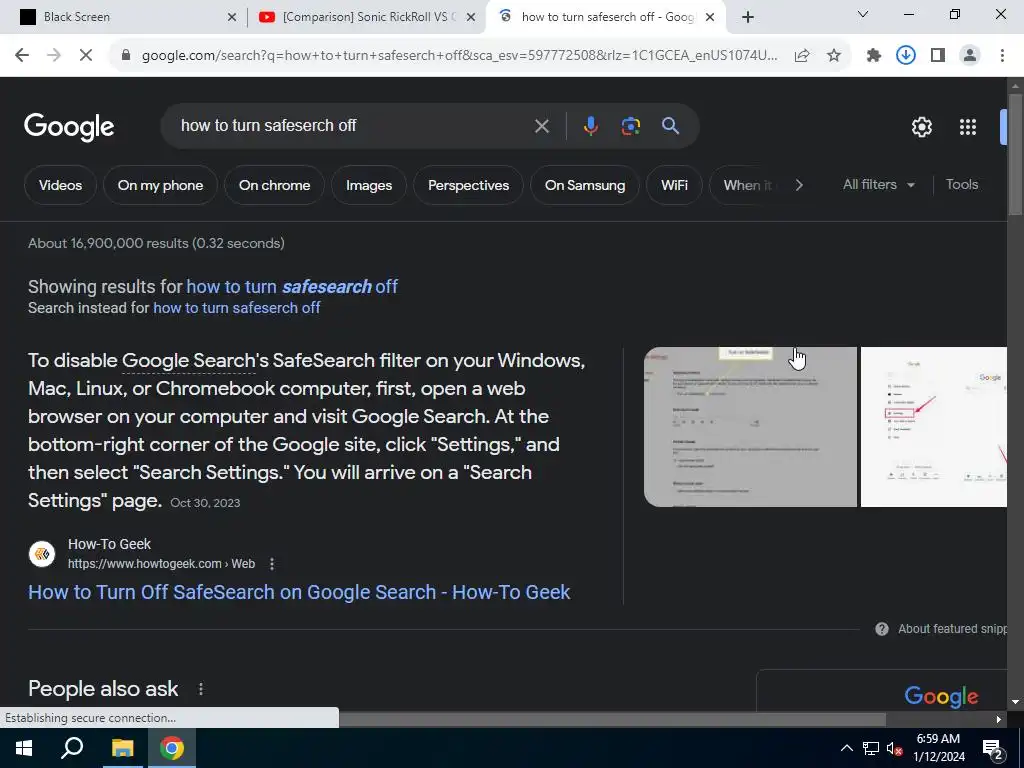Open the gray settings page thumbnail
Screen dimensions: 1024x768
(x=750, y=427)
